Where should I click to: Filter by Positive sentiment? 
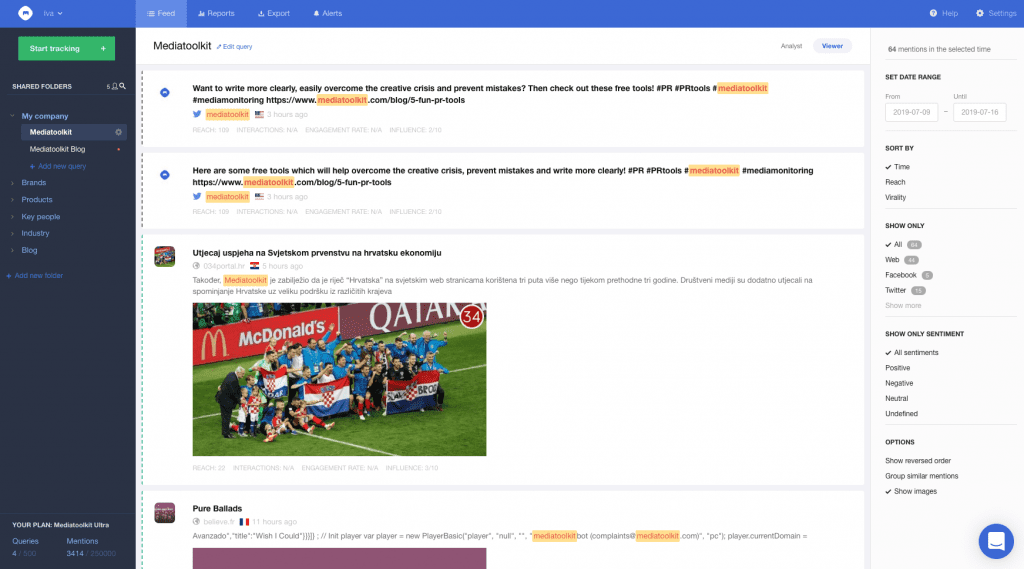tap(897, 368)
